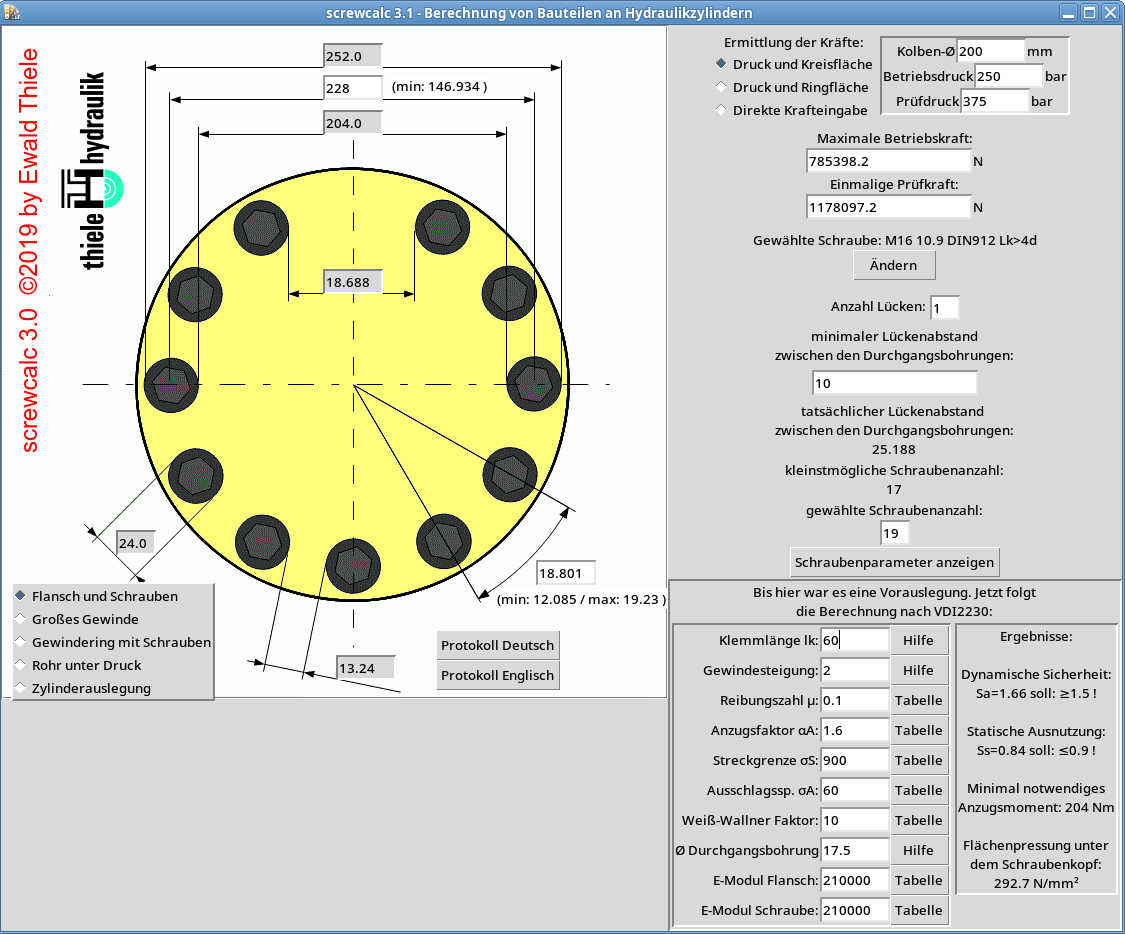This screenshot has width=1125, height=934.
Task: Open Tabelle for Streckgrenze σS
Action: pos(918,760)
